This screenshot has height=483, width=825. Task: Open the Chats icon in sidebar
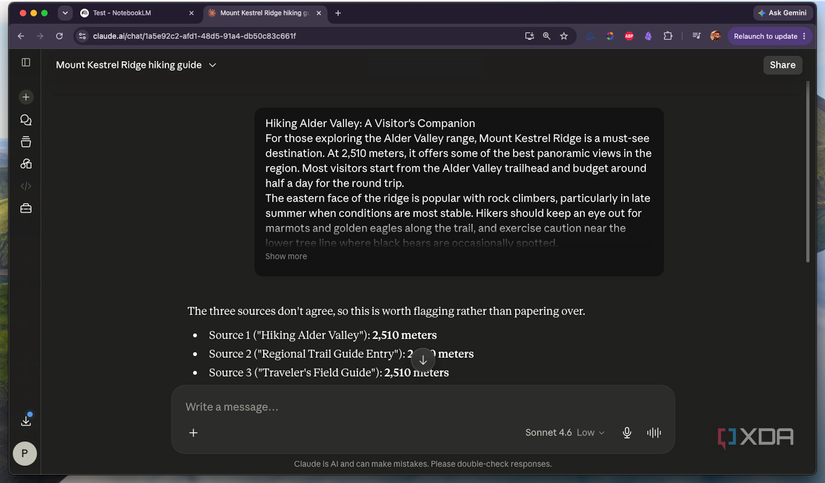[26, 120]
